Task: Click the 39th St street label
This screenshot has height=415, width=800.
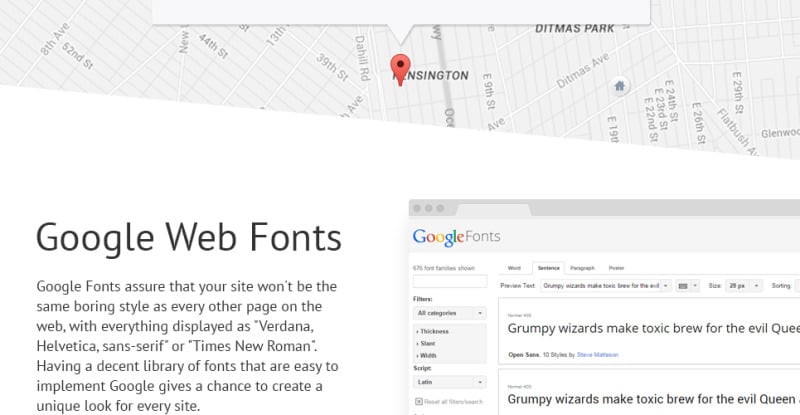Action: [333, 67]
